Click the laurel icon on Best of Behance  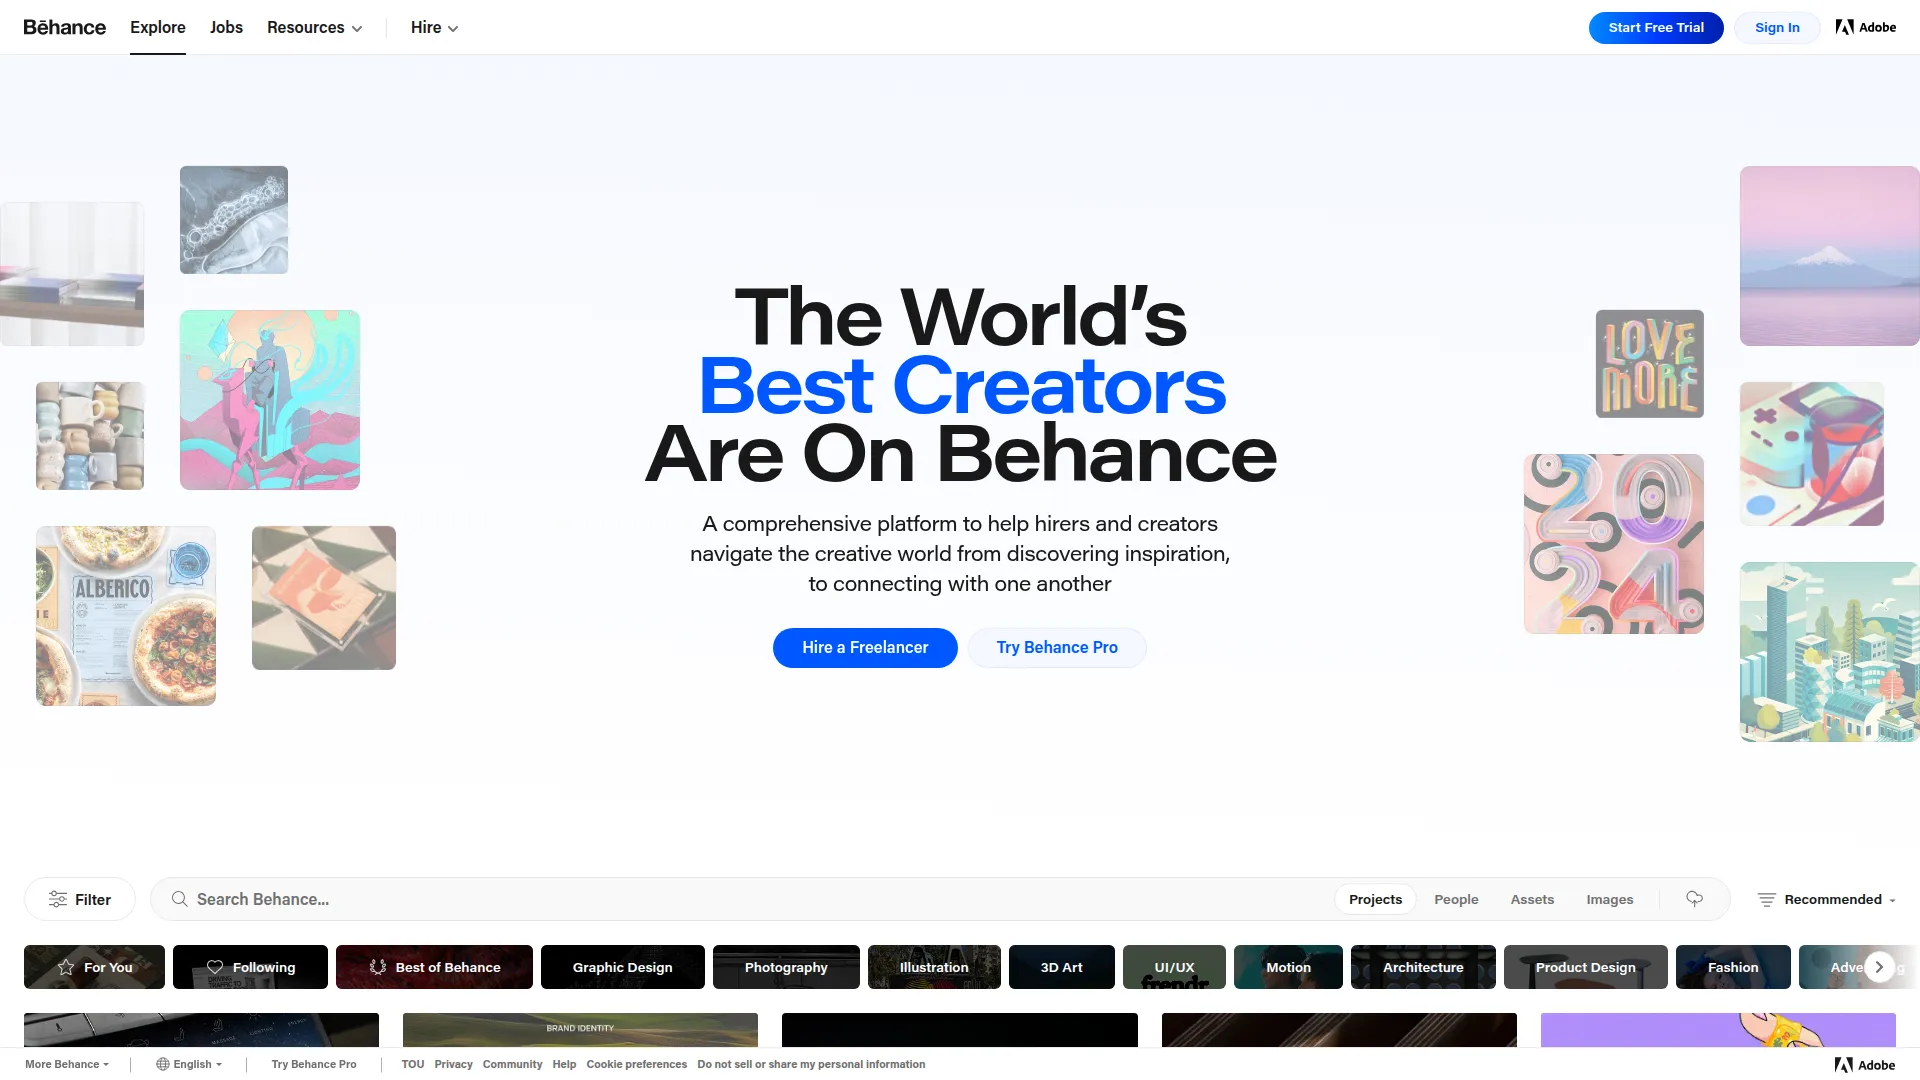click(378, 967)
